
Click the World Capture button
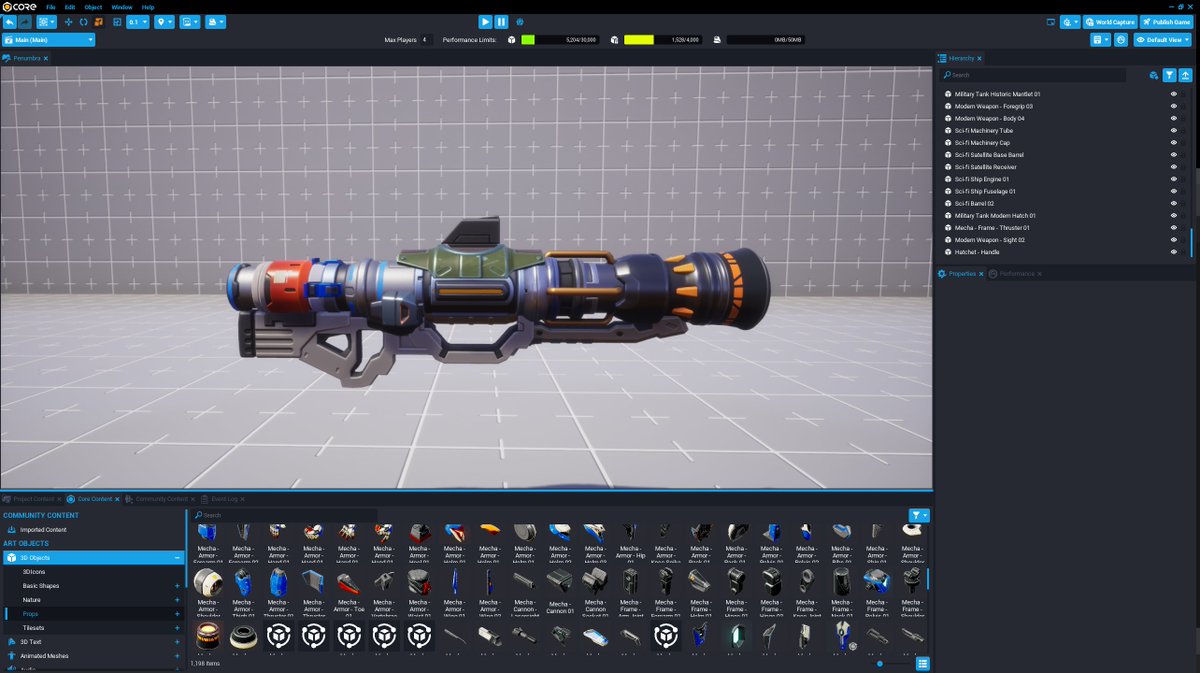[1111, 21]
